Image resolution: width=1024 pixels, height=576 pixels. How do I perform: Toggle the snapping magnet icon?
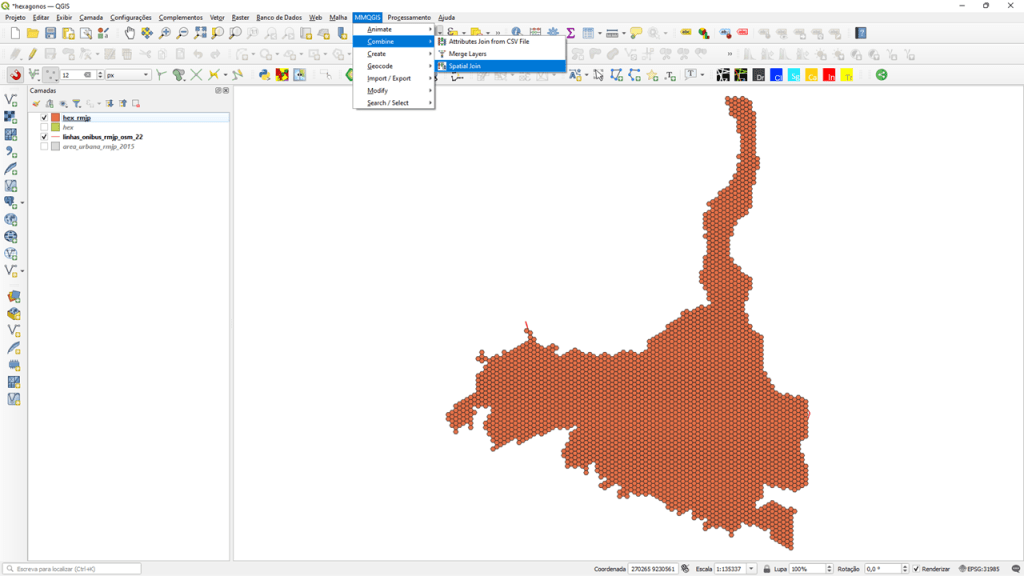pos(15,75)
